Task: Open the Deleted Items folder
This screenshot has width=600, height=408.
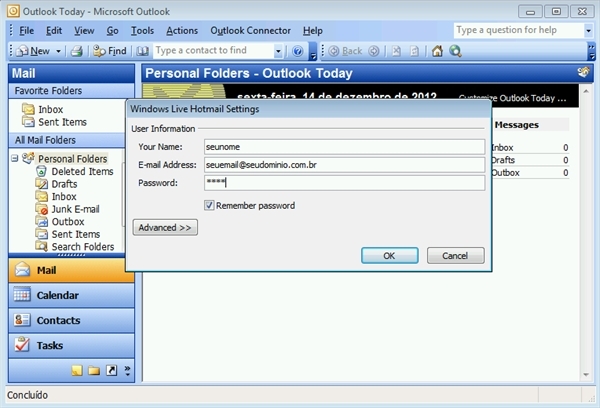Action: pyautogui.click(x=75, y=171)
